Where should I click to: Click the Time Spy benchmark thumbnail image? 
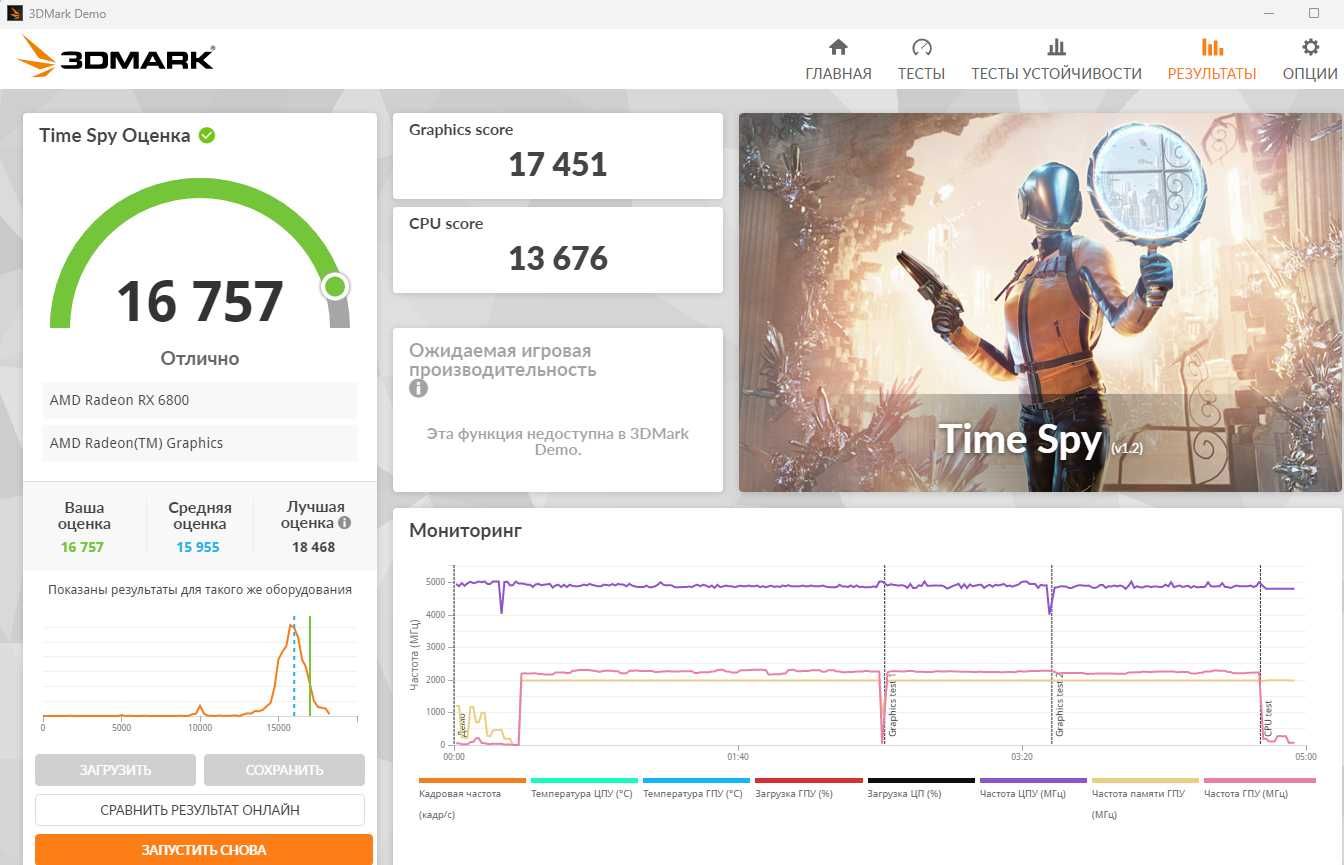point(1040,302)
